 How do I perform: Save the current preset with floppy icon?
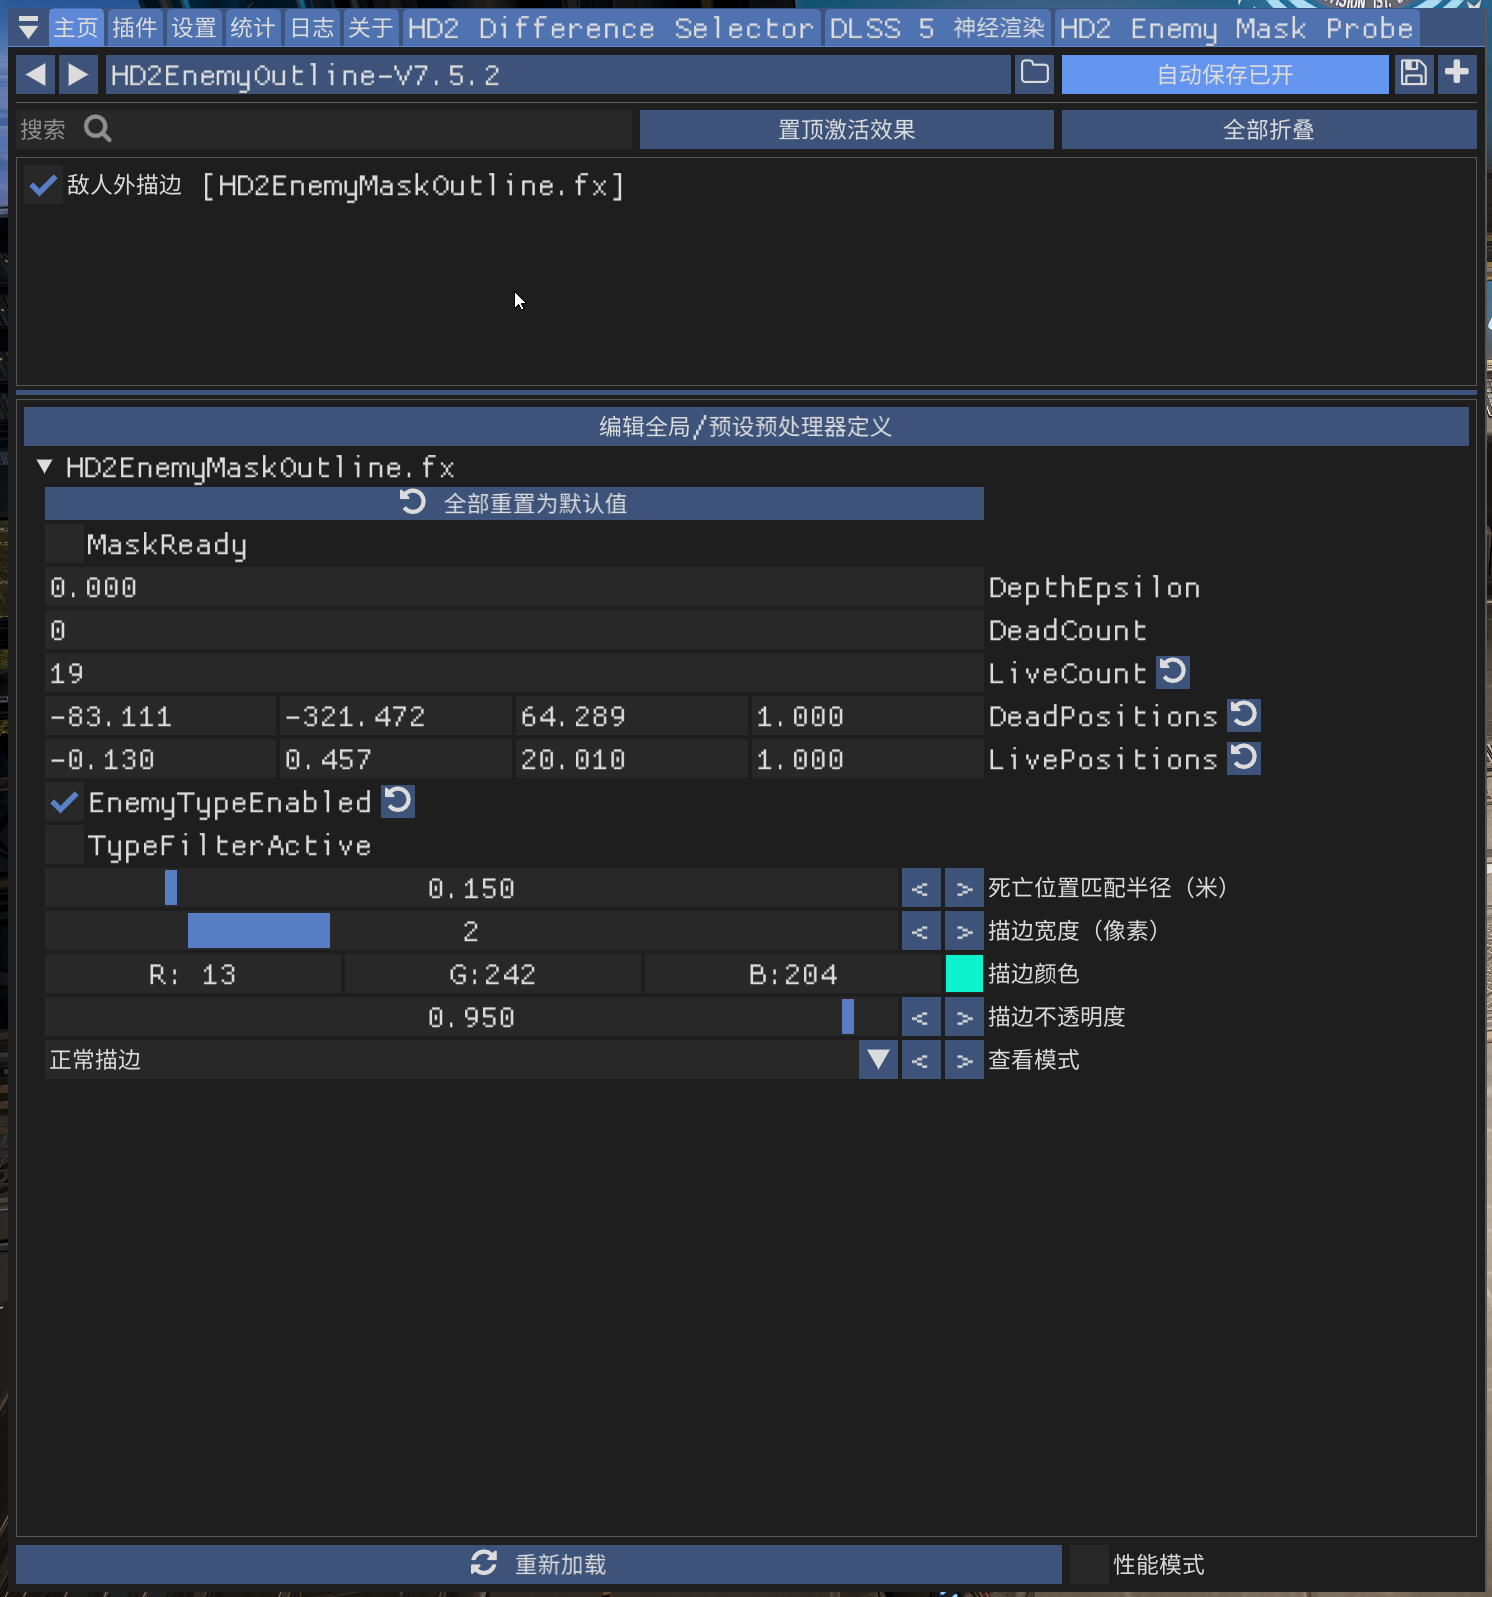point(1414,74)
